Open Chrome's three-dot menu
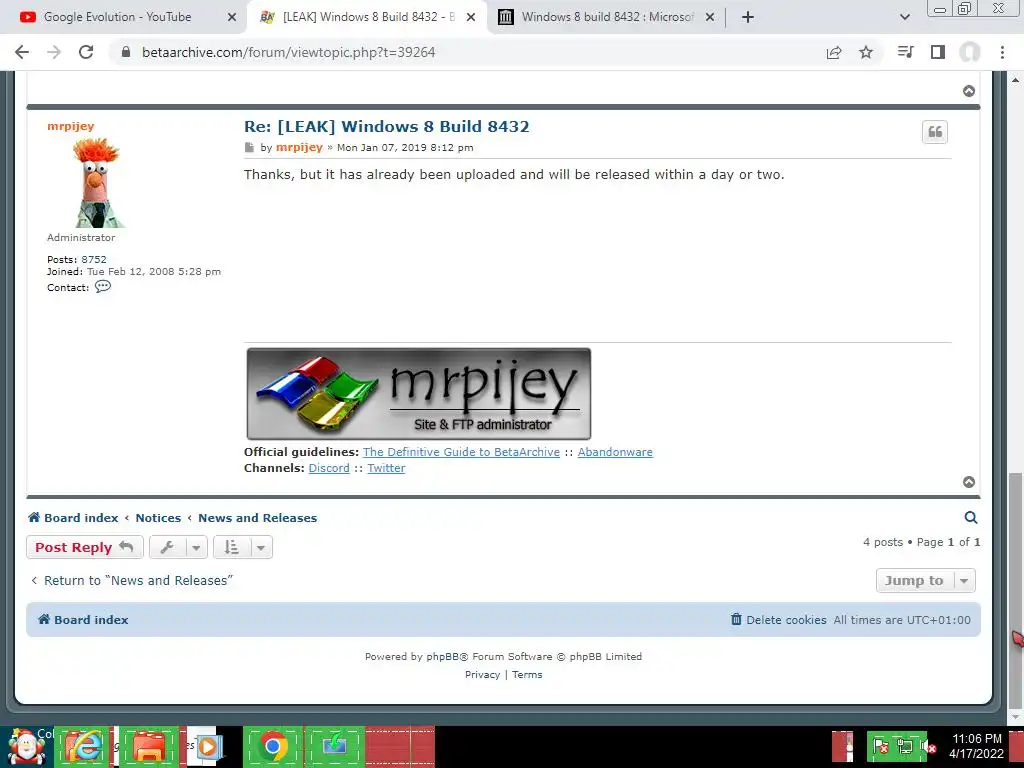 coord(1002,52)
